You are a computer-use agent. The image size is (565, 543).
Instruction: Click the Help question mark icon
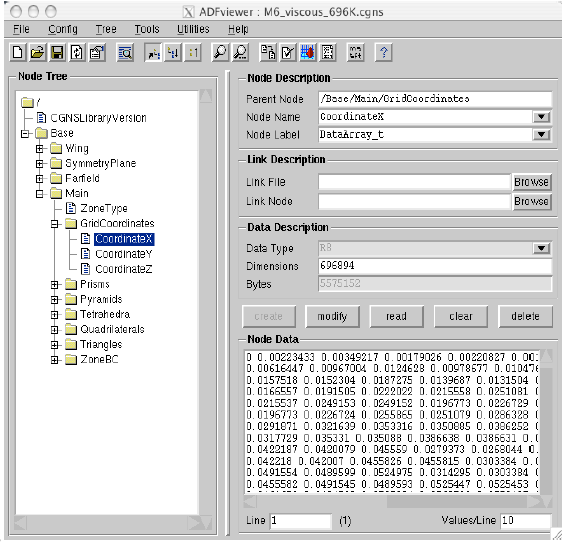(x=383, y=53)
